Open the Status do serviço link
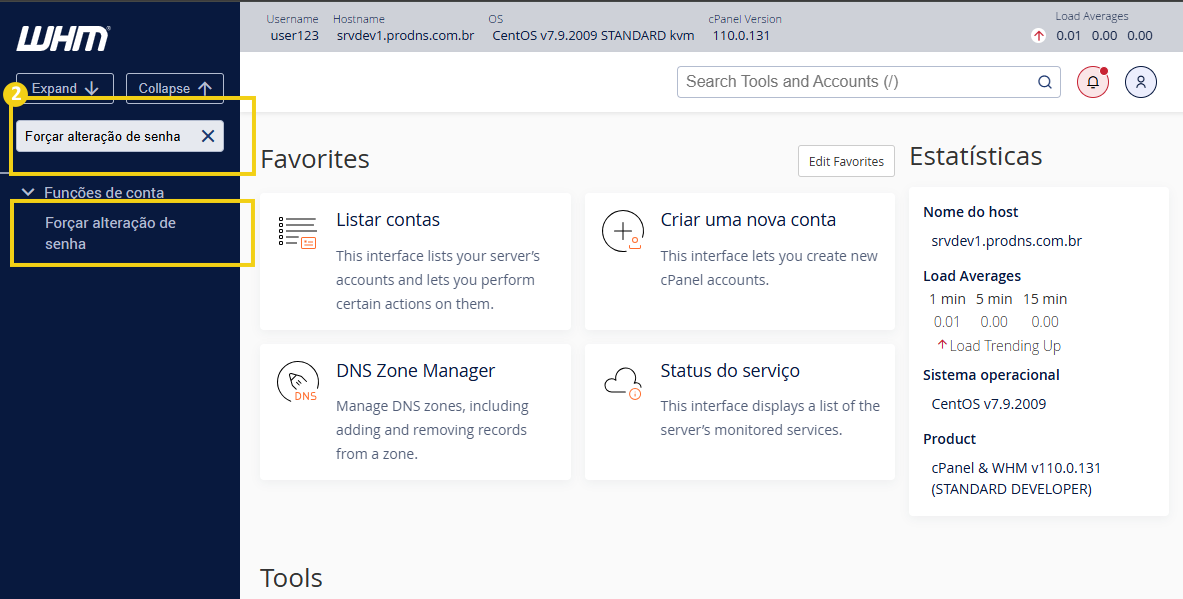1183x599 pixels. [730, 371]
